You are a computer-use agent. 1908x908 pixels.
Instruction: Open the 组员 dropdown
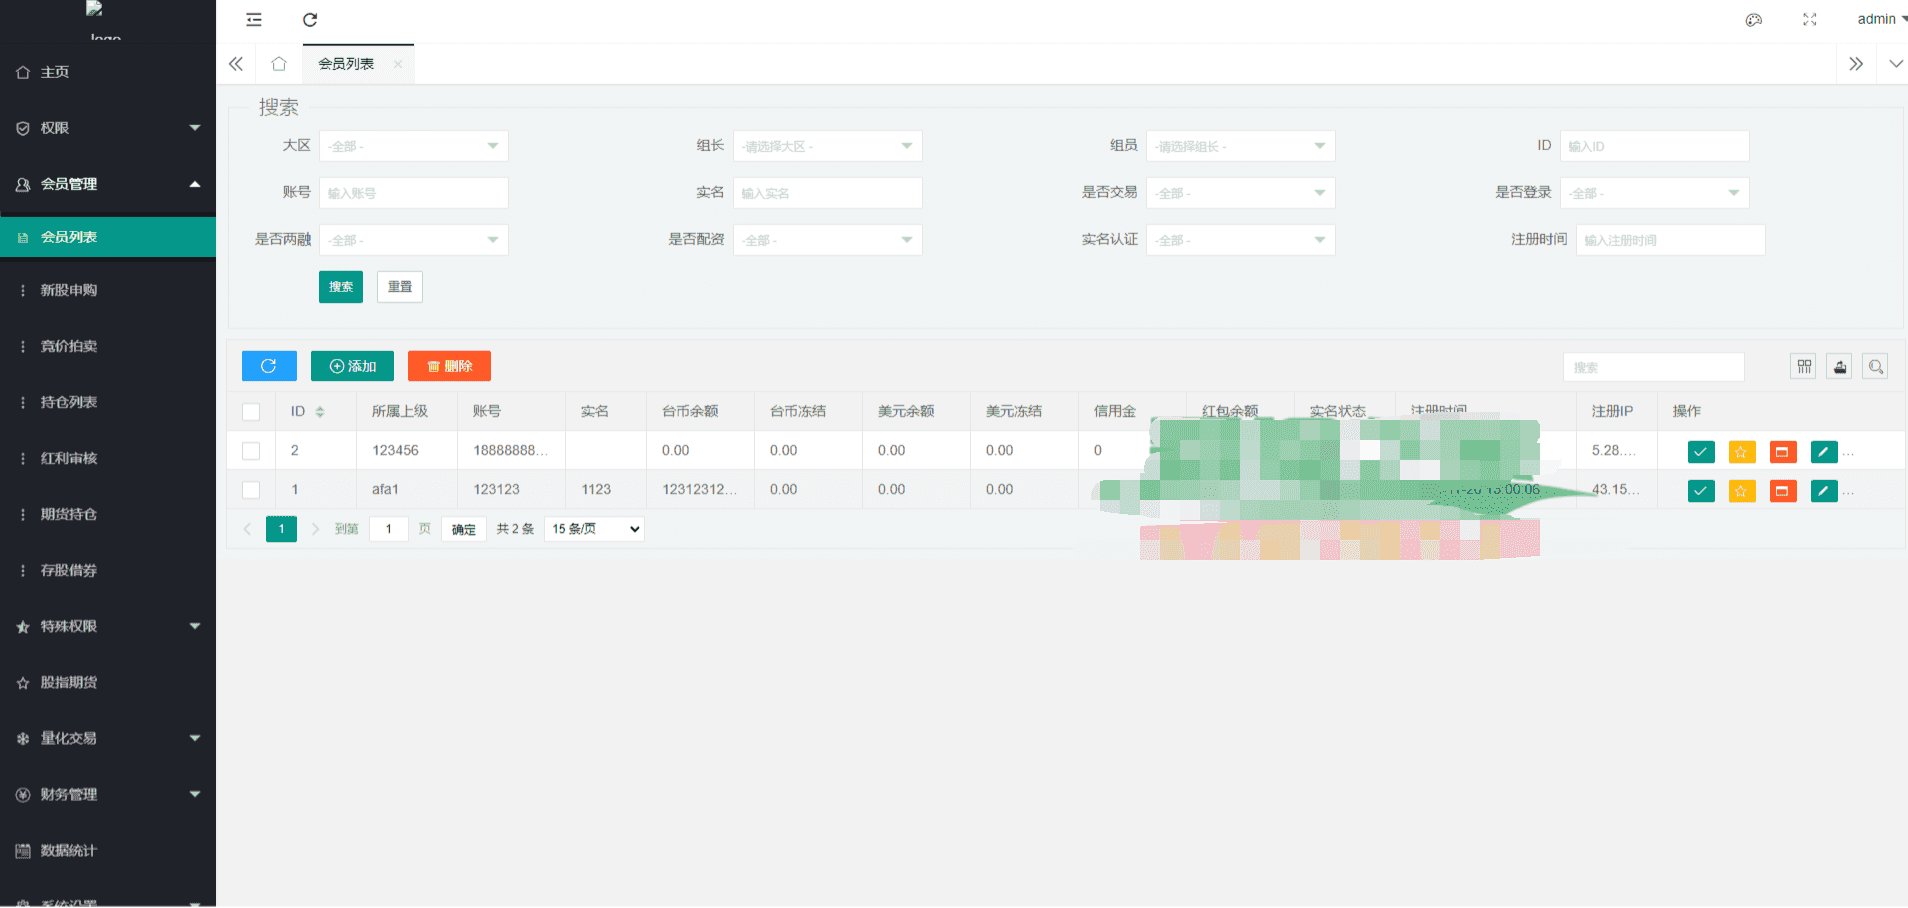tap(1241, 146)
